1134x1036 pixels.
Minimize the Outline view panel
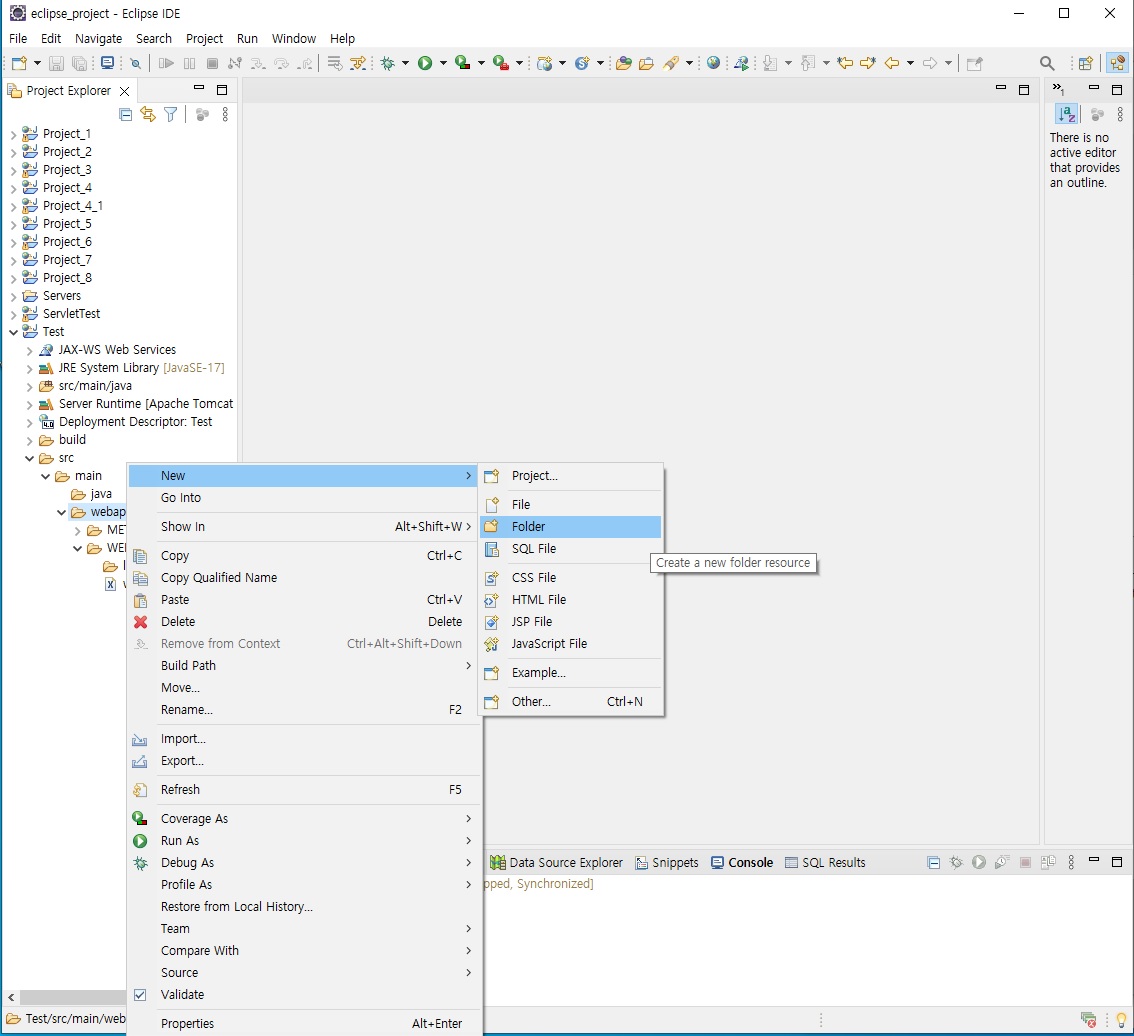1094,88
